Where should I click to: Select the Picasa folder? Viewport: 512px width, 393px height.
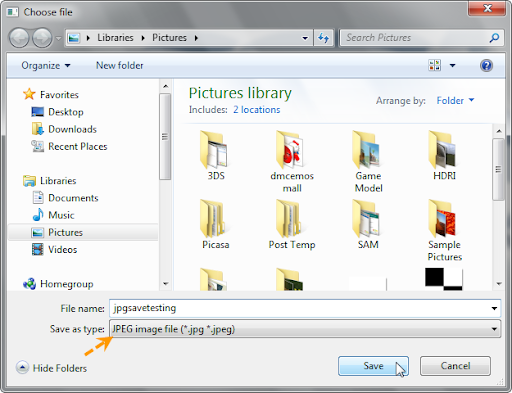click(215, 224)
